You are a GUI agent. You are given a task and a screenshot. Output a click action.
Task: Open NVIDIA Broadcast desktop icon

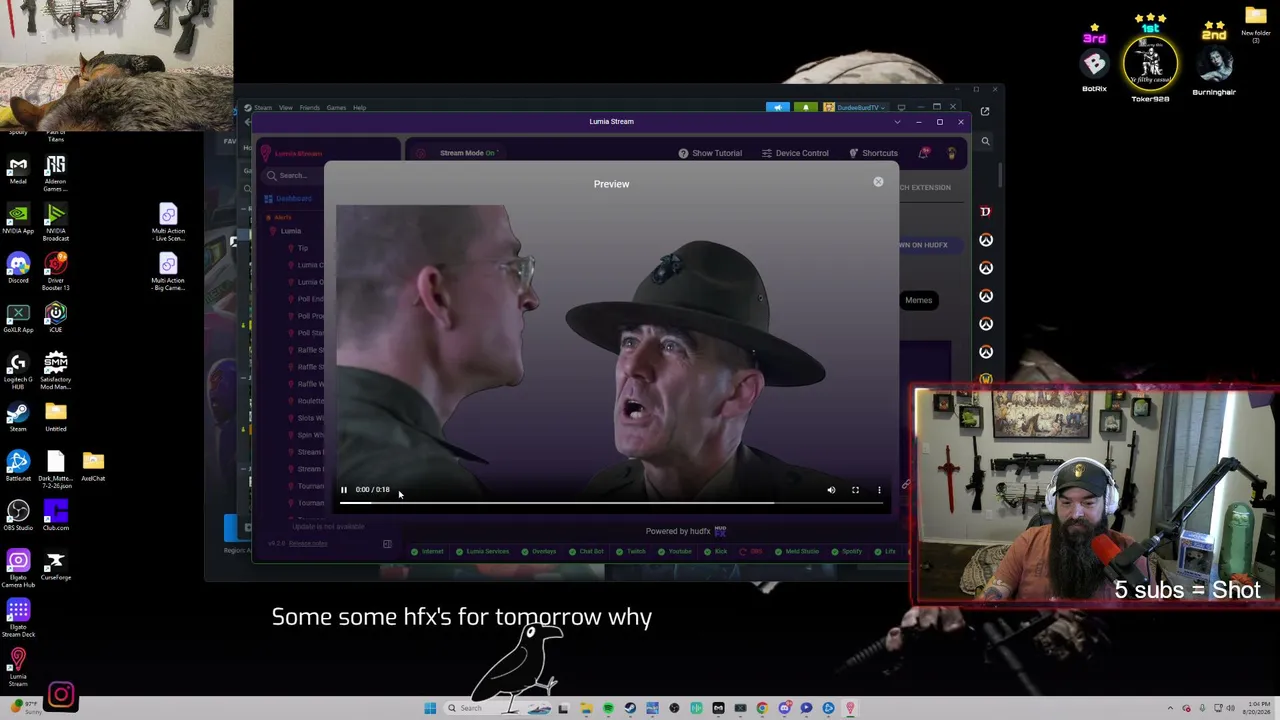(56, 221)
